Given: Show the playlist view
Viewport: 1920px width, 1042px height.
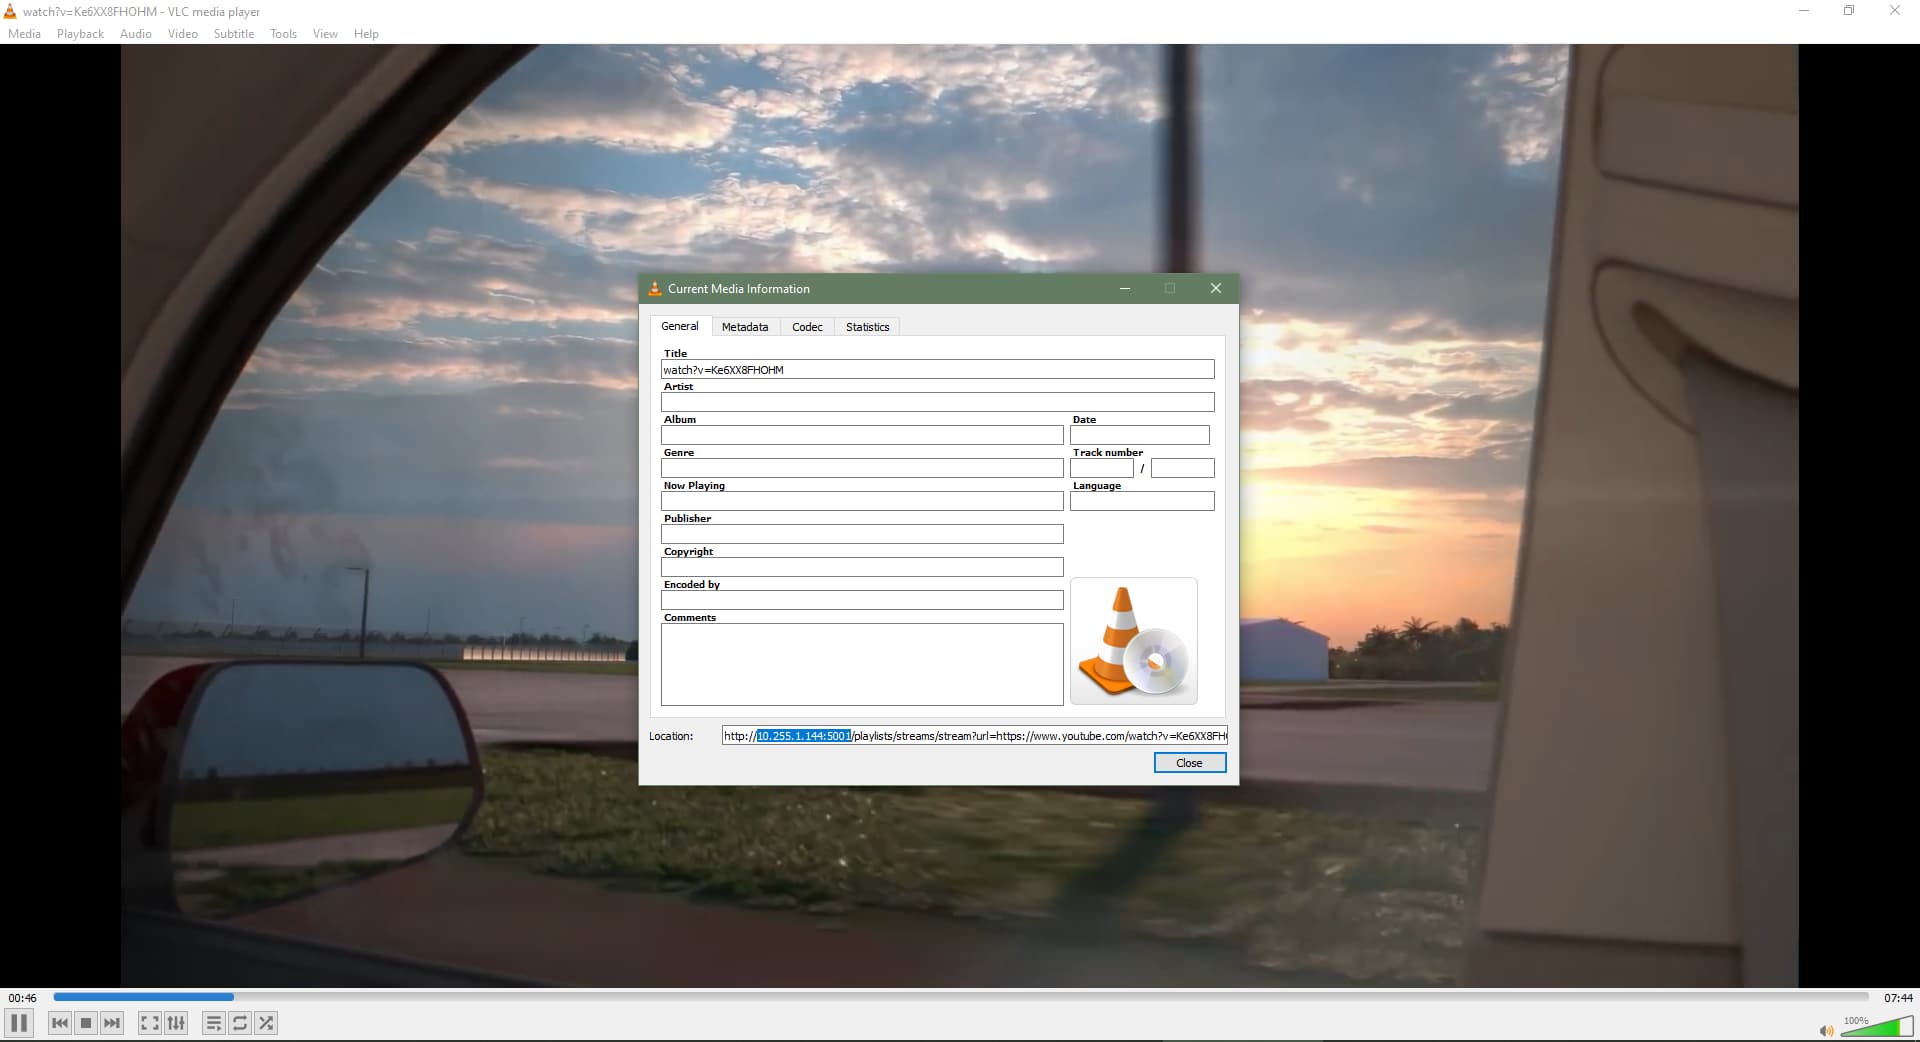Looking at the screenshot, I should [213, 1023].
